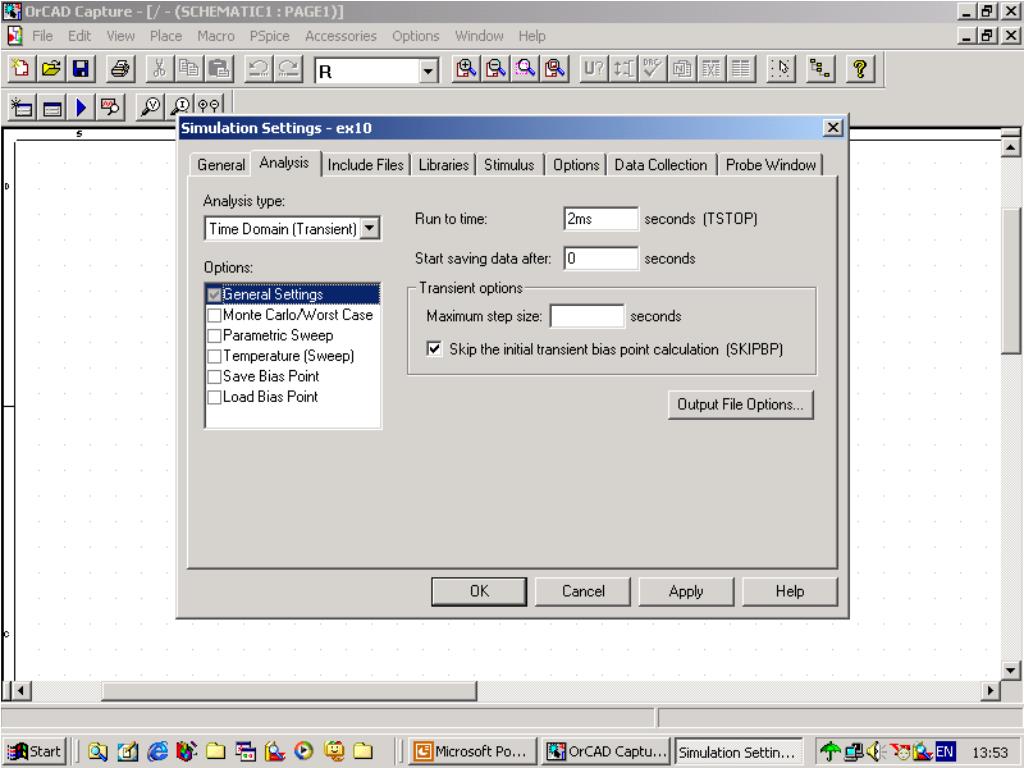Zoom out of the schematic
The image size is (1024, 768).
pyautogui.click(x=496, y=69)
